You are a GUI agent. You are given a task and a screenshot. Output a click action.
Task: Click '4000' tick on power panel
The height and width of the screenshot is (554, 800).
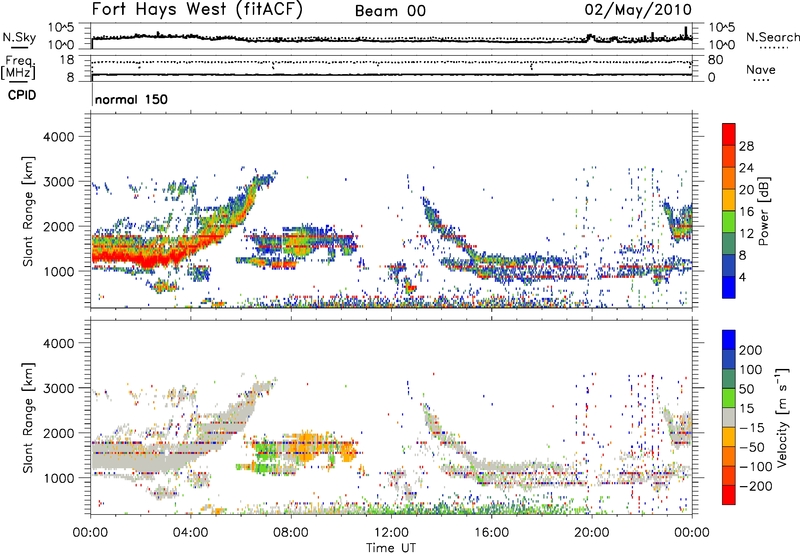click(x=58, y=137)
